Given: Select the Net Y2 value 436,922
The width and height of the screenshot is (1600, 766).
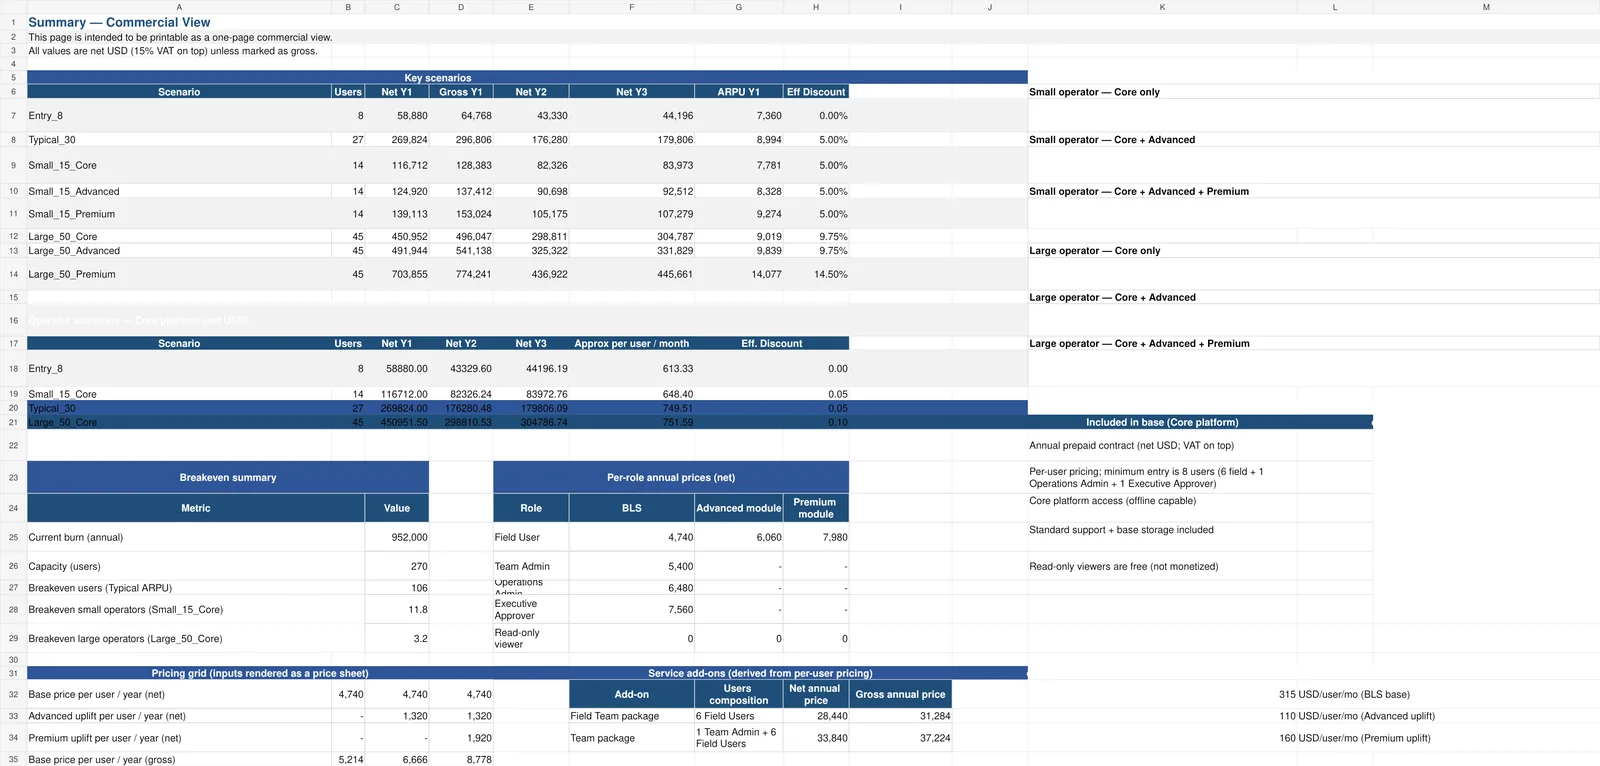Looking at the screenshot, I should [x=531, y=274].
